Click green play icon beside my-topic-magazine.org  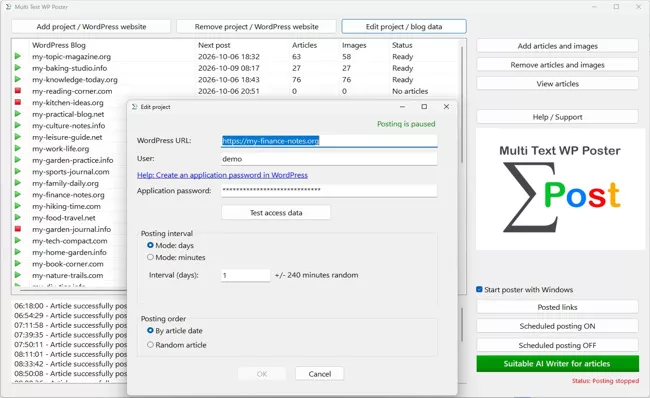click(17, 56)
